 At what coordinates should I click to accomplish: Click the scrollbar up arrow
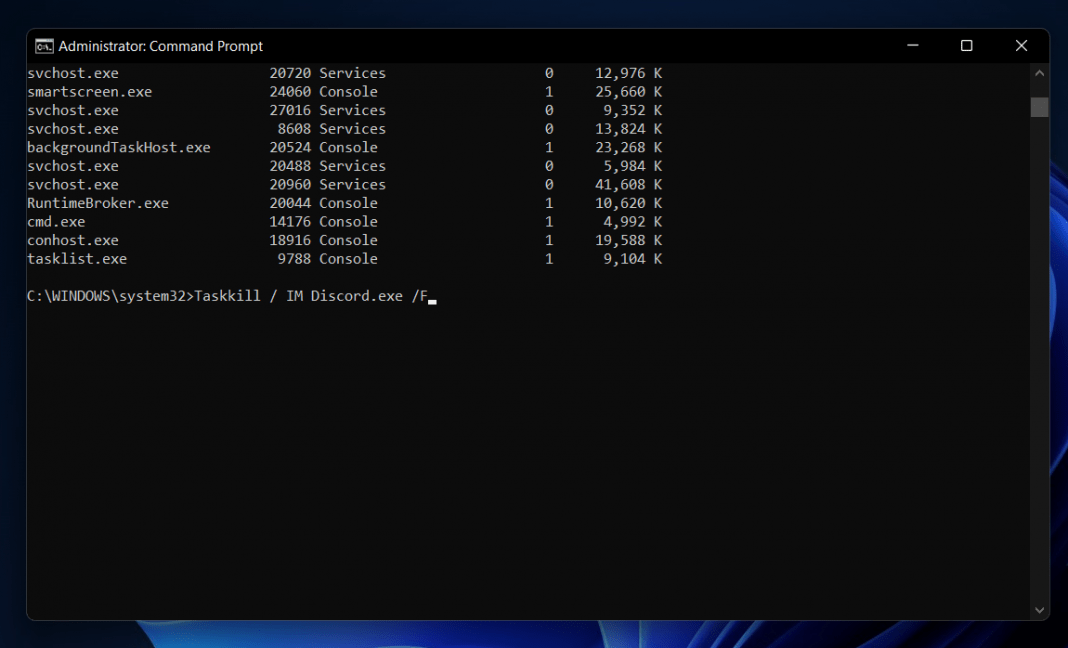[1039, 74]
